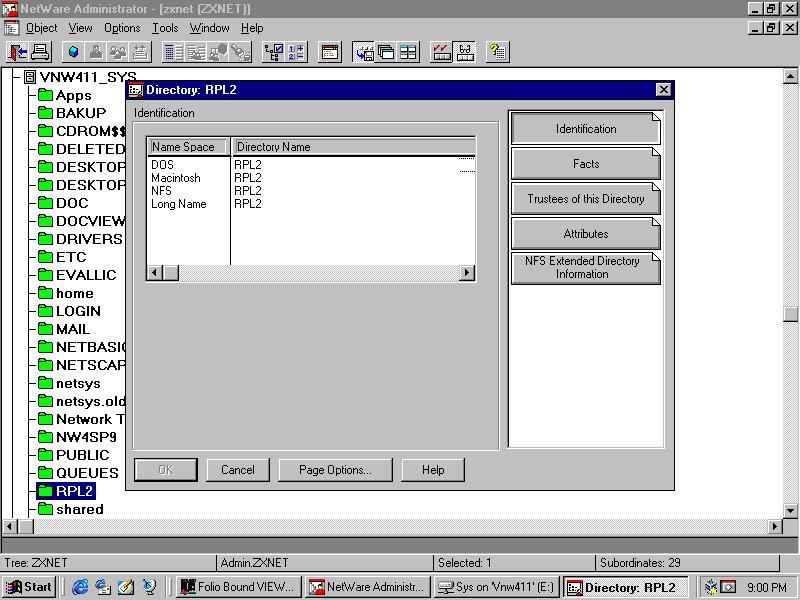Viewport: 800px width, 600px height.
Task: Switch to the Identification page
Action: pos(586,129)
